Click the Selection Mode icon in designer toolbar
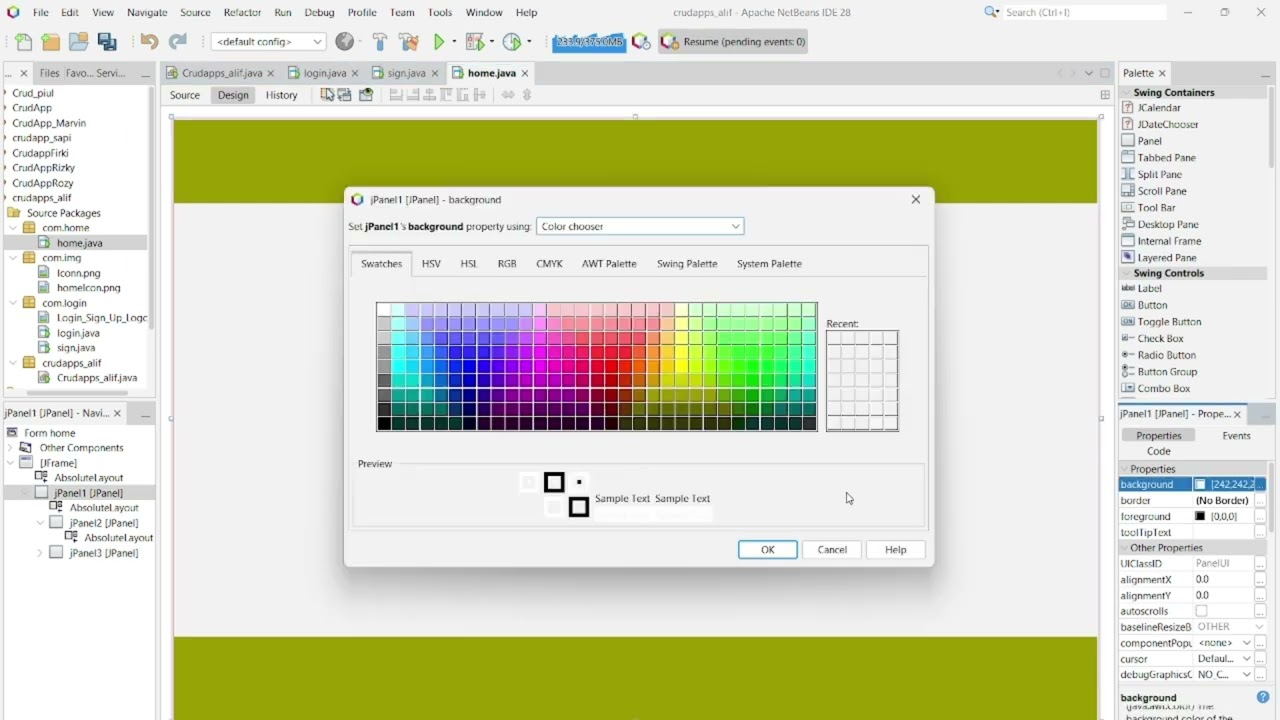1280x720 pixels. point(327,95)
